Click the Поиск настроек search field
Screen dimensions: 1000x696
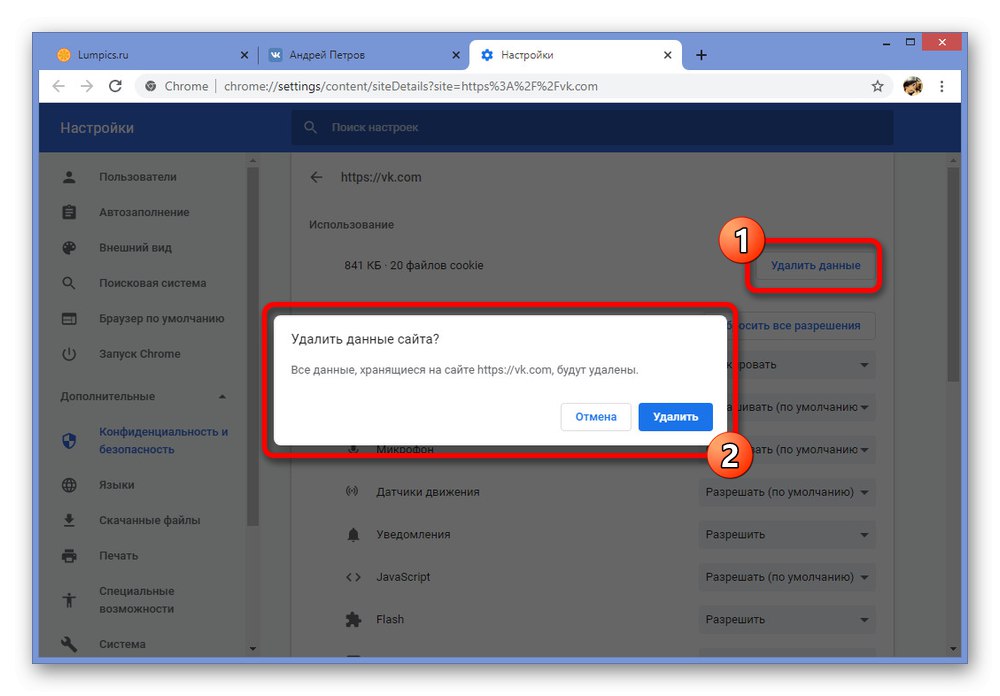click(592, 128)
